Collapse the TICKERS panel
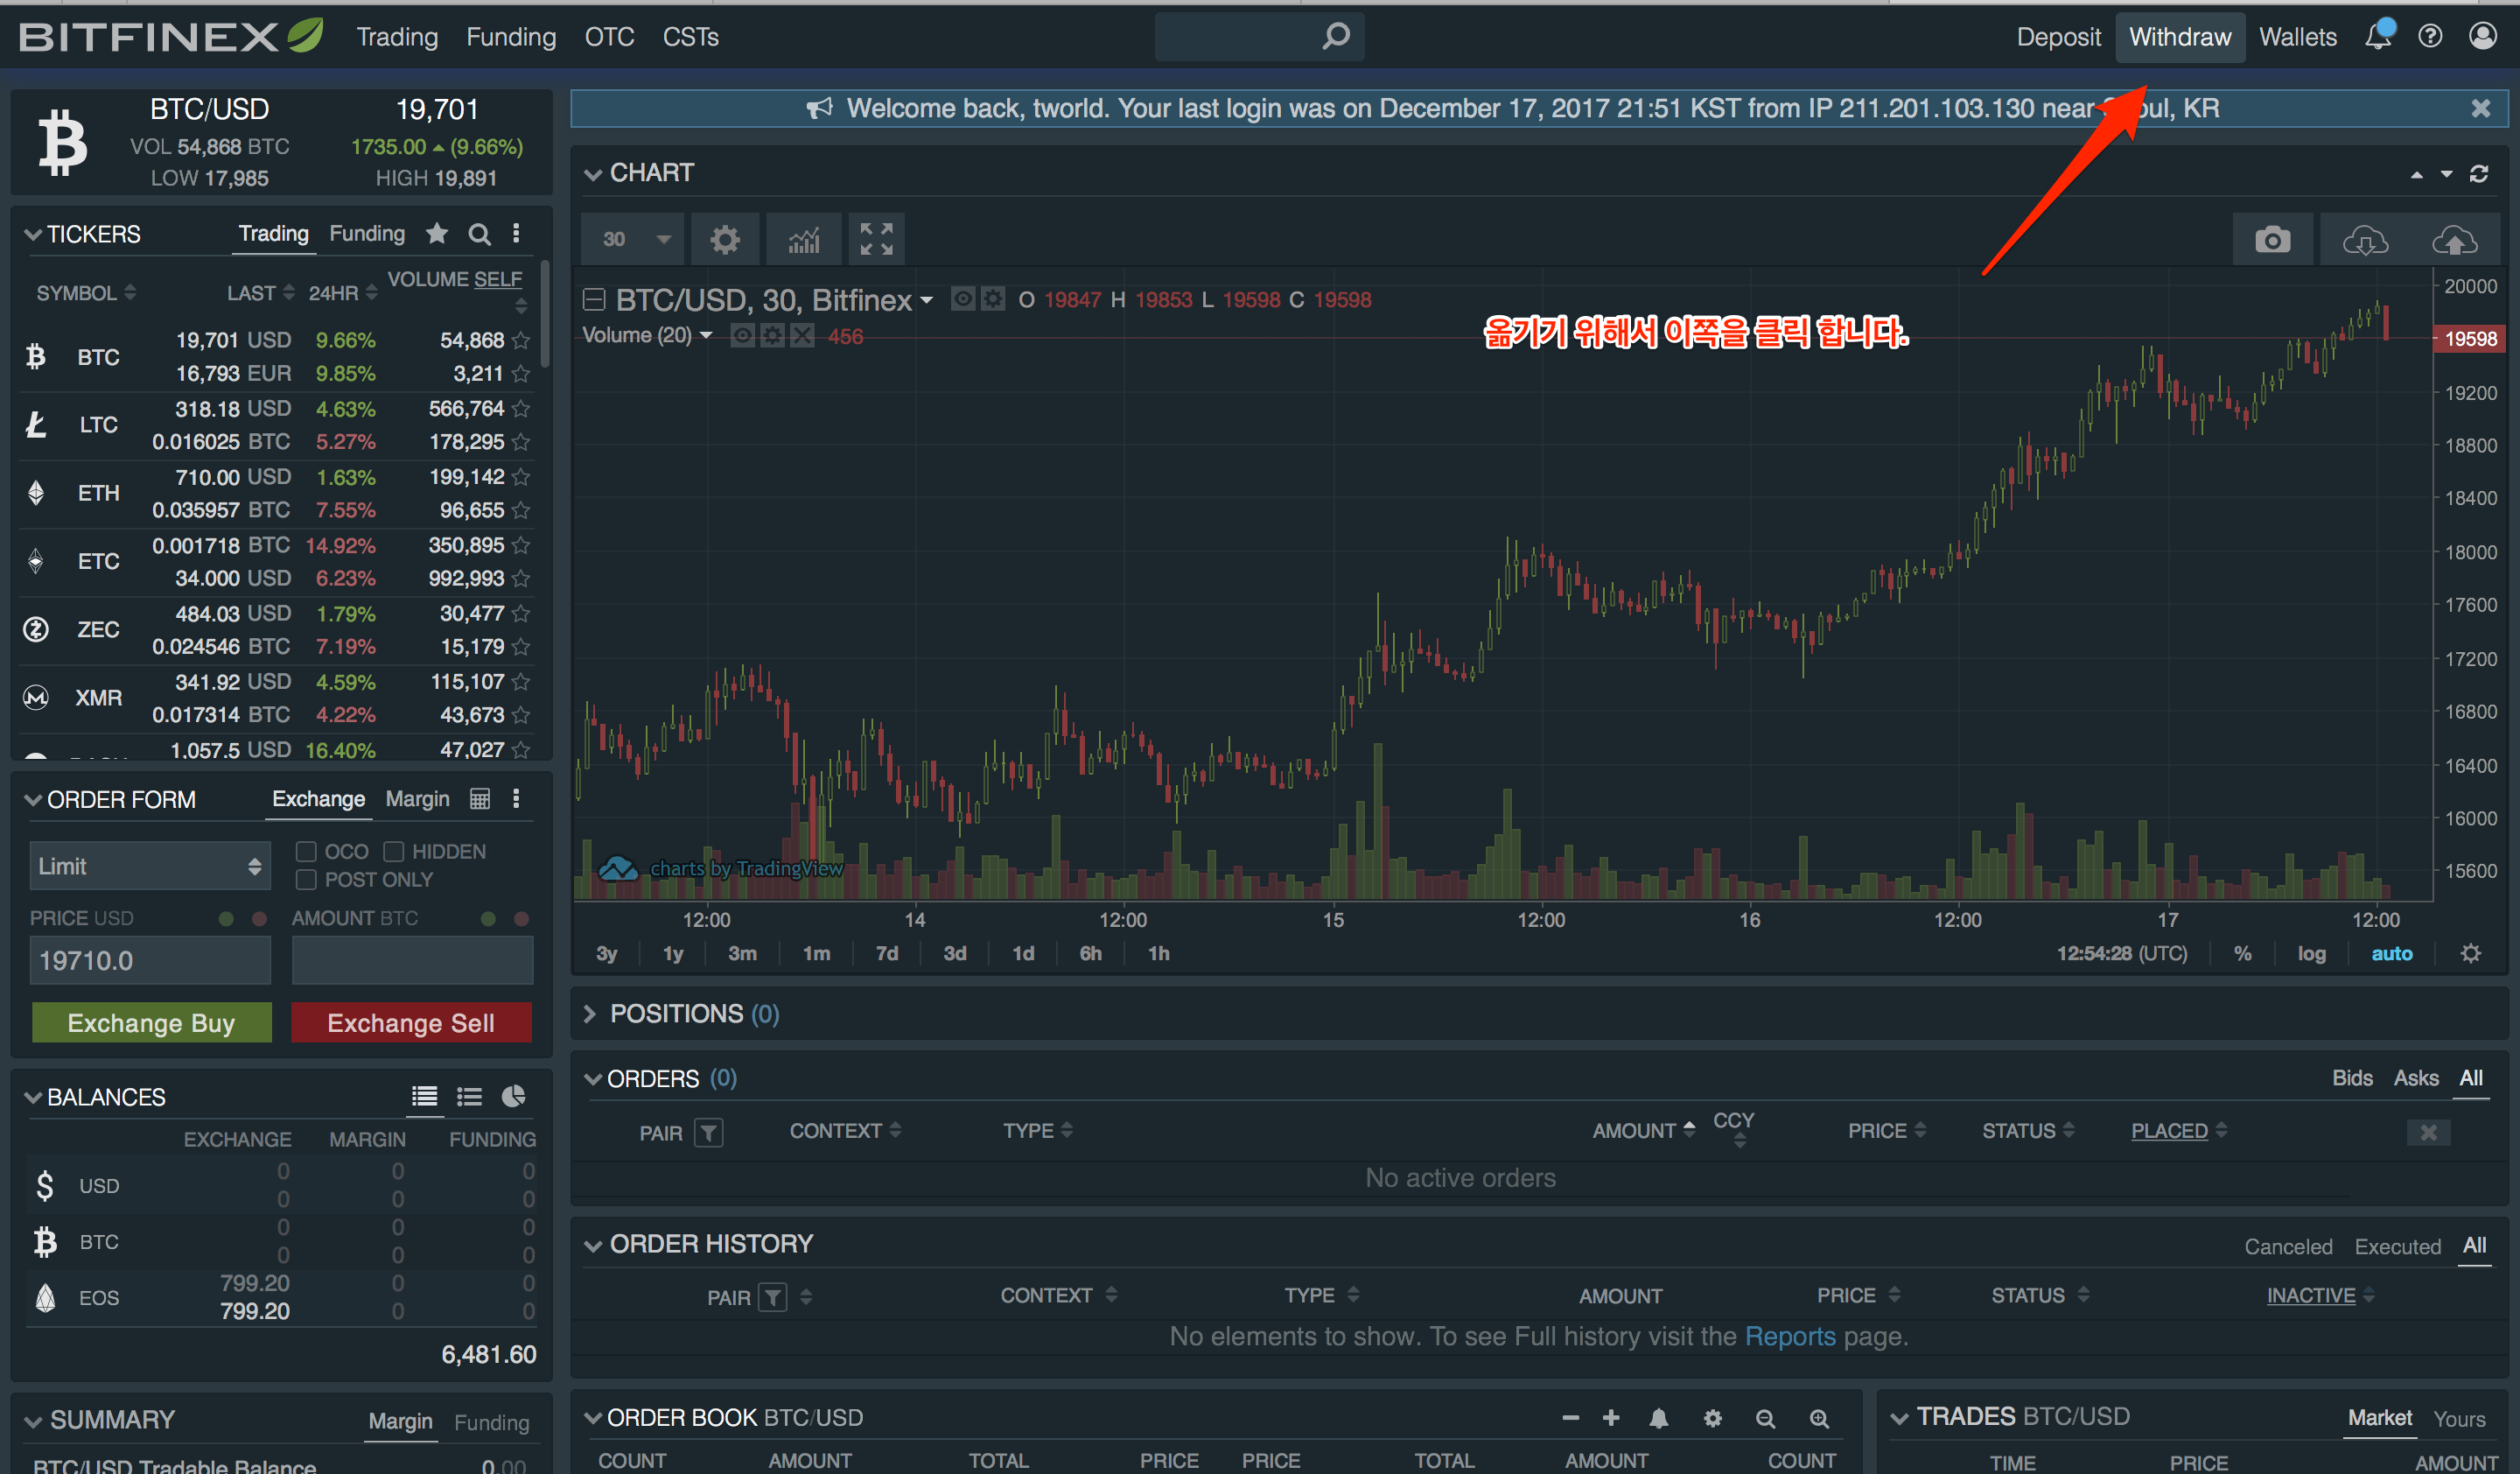2520x1474 pixels. pos(33,234)
